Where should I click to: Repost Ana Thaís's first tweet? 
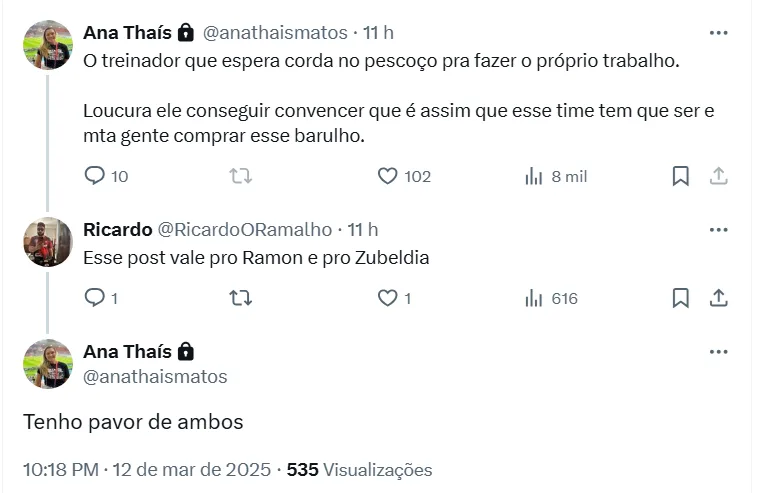(x=241, y=177)
